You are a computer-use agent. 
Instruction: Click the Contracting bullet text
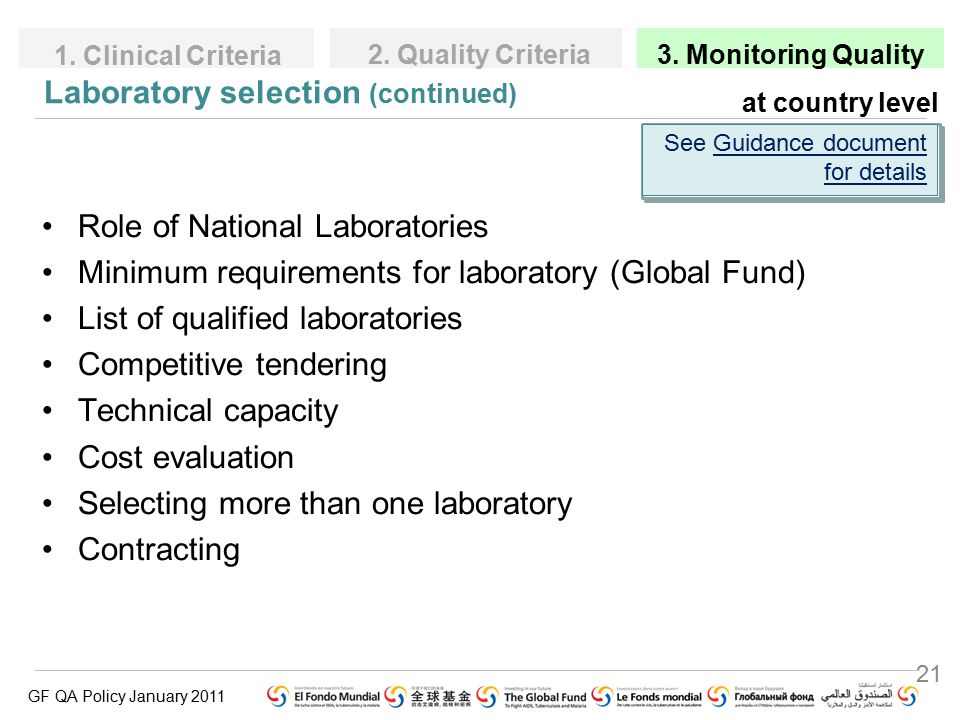pyautogui.click(x=159, y=550)
